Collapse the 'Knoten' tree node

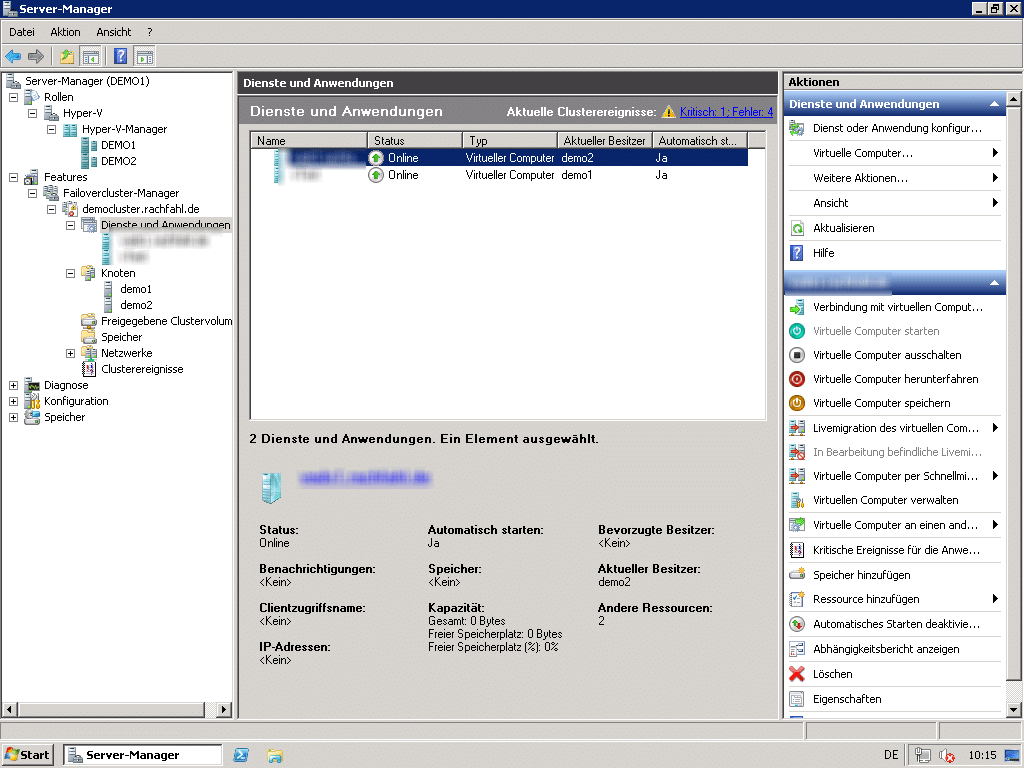70,274
